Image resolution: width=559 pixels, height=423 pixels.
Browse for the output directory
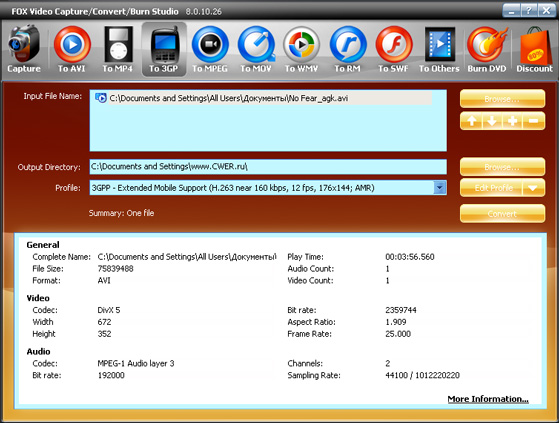coord(502,167)
